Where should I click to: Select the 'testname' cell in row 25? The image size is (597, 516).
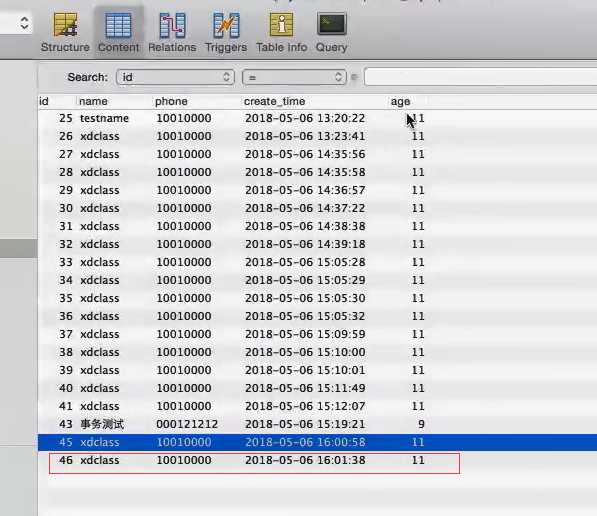(x=104, y=118)
